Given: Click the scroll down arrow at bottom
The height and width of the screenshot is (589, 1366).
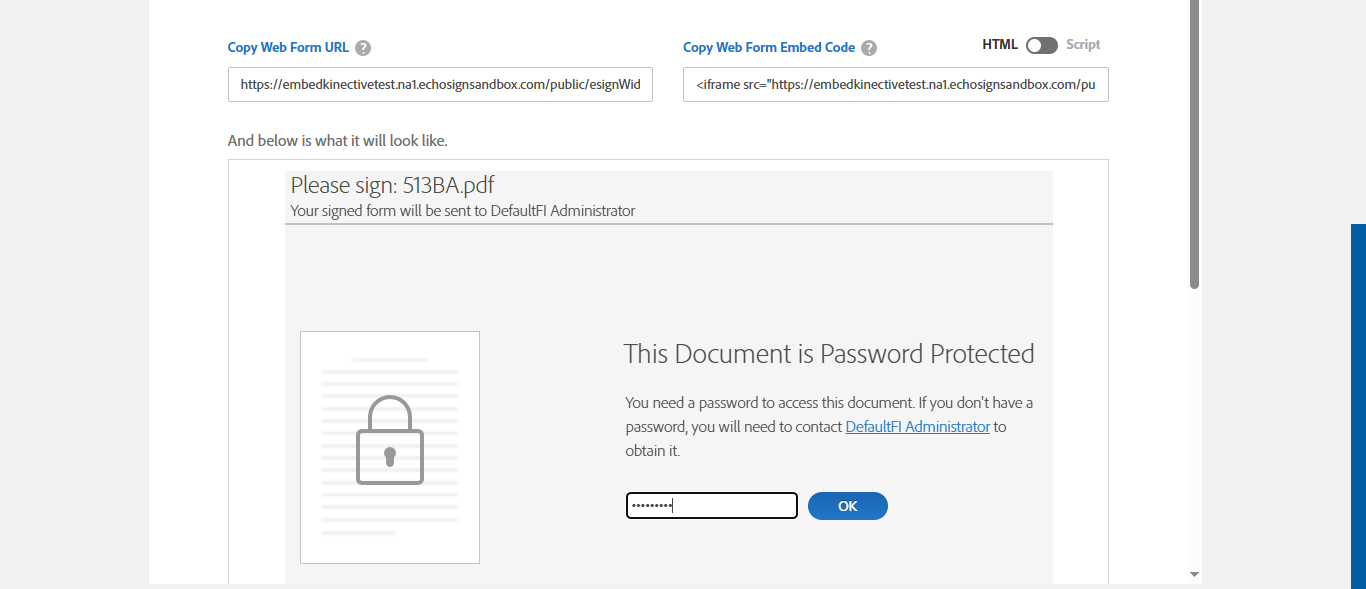Looking at the screenshot, I should pyautogui.click(x=1194, y=574).
